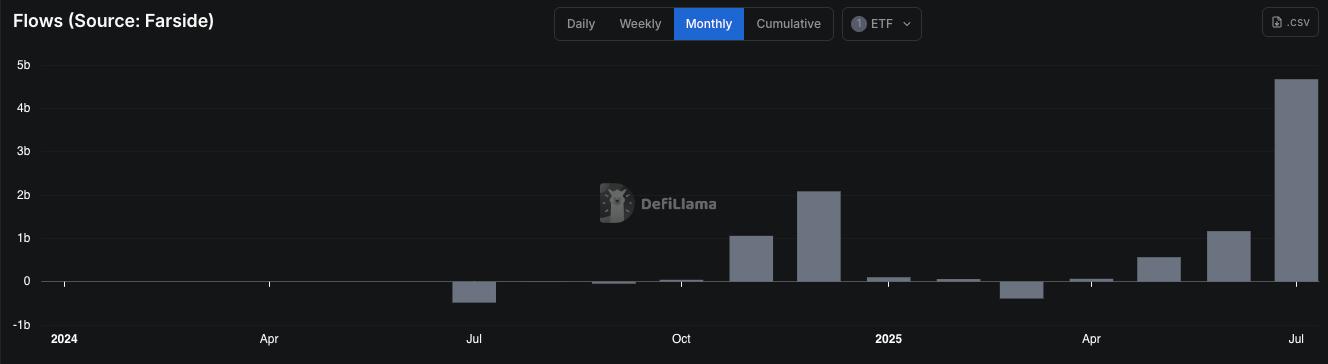Click the ETF dropdown chevron arrow
The height and width of the screenshot is (364, 1328).
pyautogui.click(x=907, y=24)
